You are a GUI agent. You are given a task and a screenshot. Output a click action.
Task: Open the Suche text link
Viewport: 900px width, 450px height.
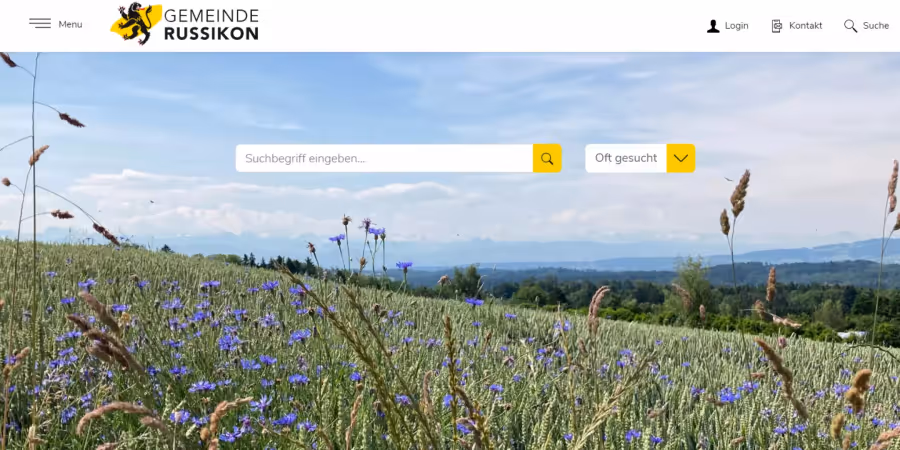[876, 26]
